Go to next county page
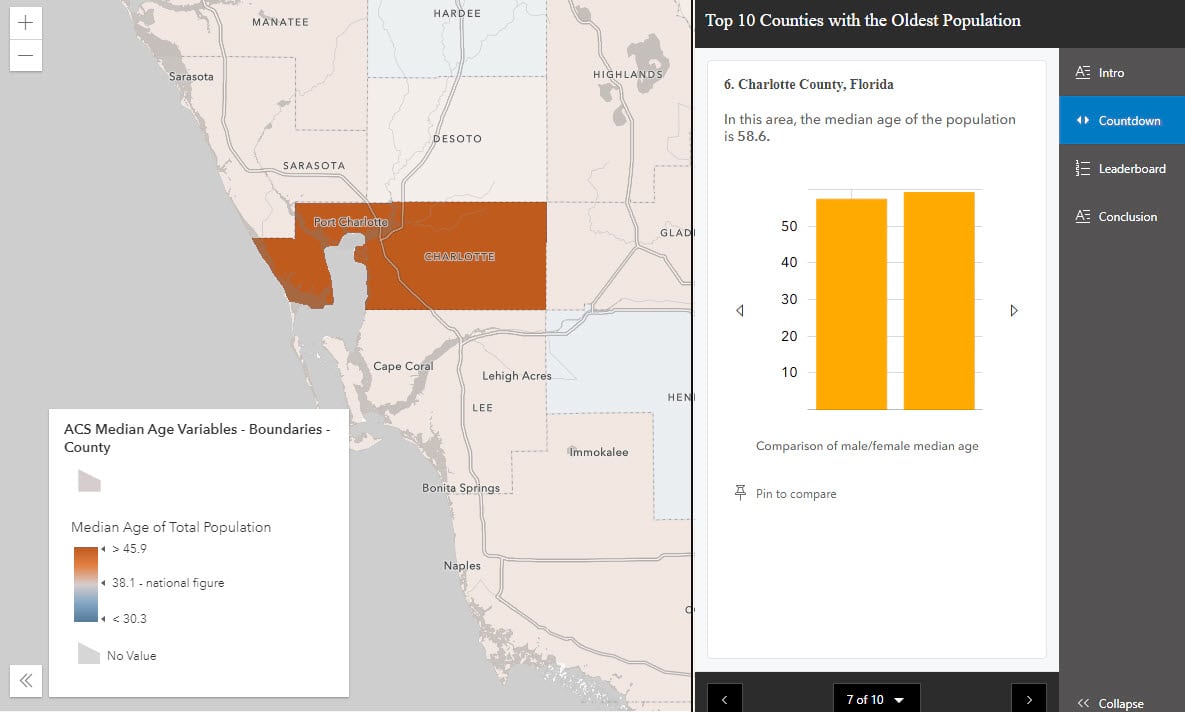Screen dimensions: 1185x712 (1029, 698)
